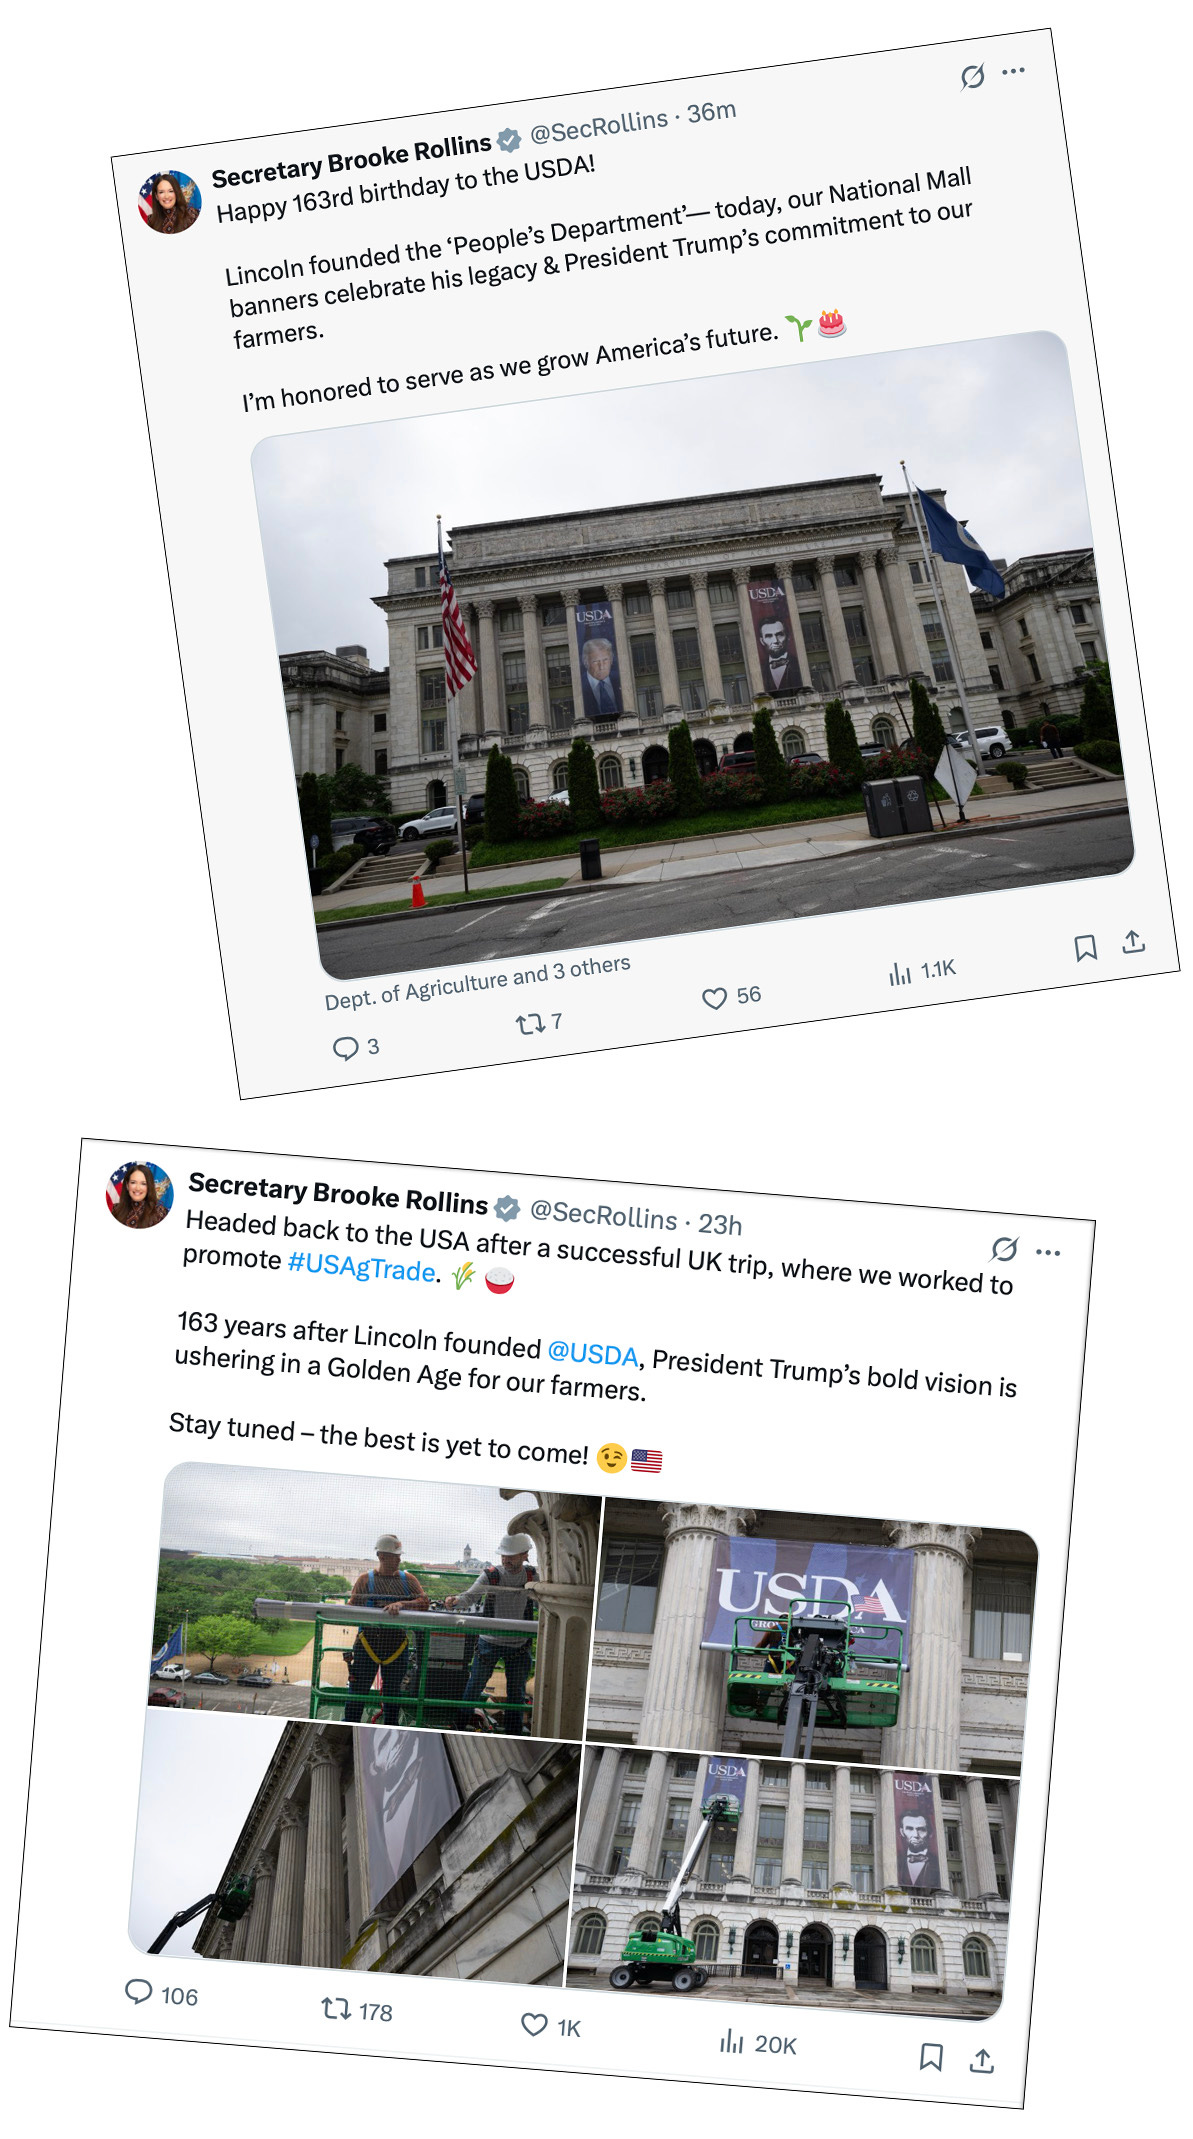Share the top tweet via share icon
1193x2139 pixels.
[x=1132, y=941]
